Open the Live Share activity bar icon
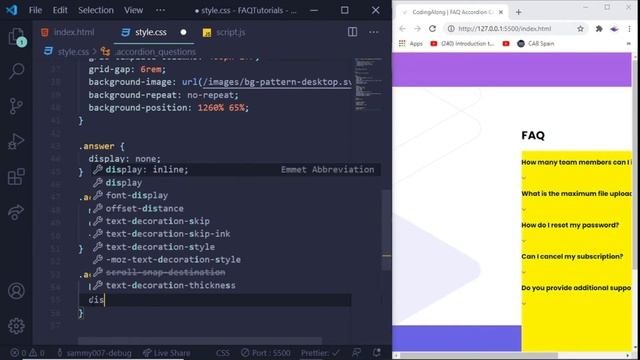640x360 pixels. tap(16, 212)
